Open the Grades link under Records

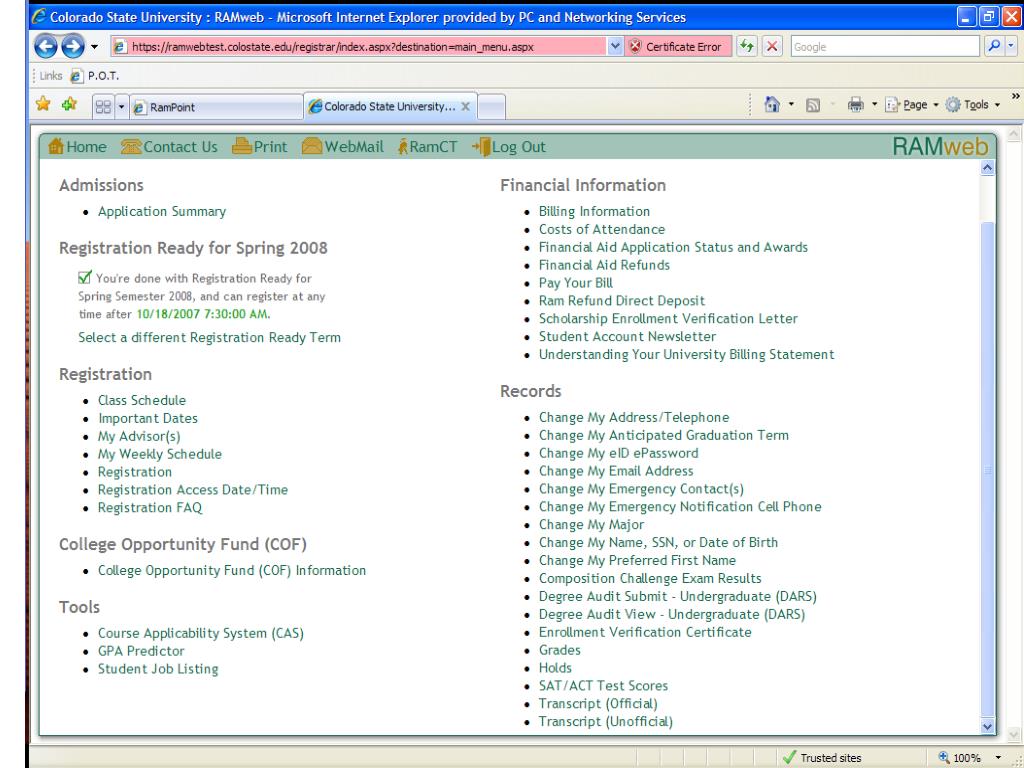(560, 650)
